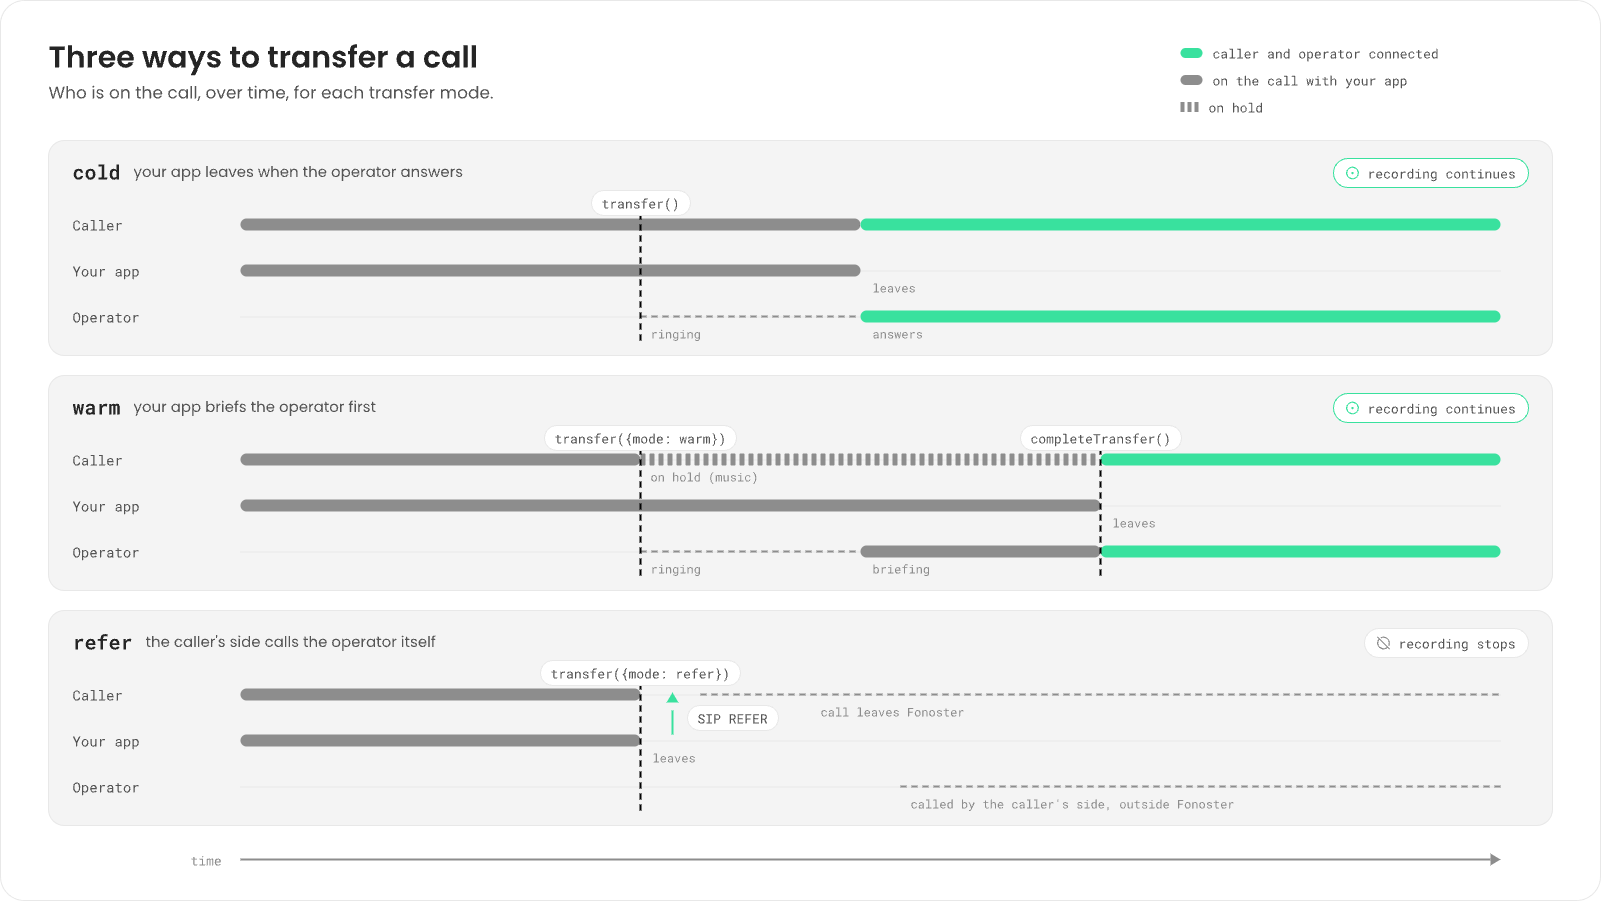Click the briefing label in warm section
Viewport: 1601px width, 901px height.
[901, 570]
